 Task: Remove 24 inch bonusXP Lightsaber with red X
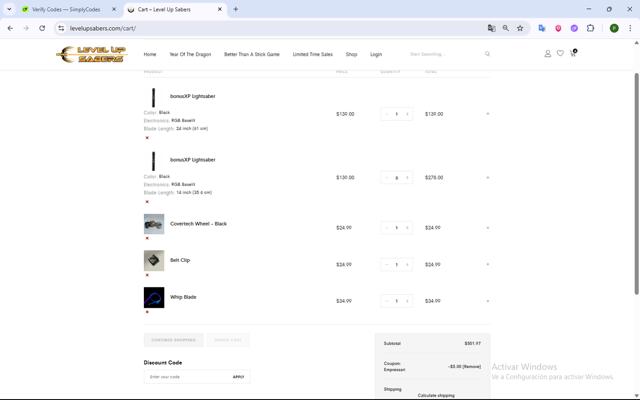(147, 138)
